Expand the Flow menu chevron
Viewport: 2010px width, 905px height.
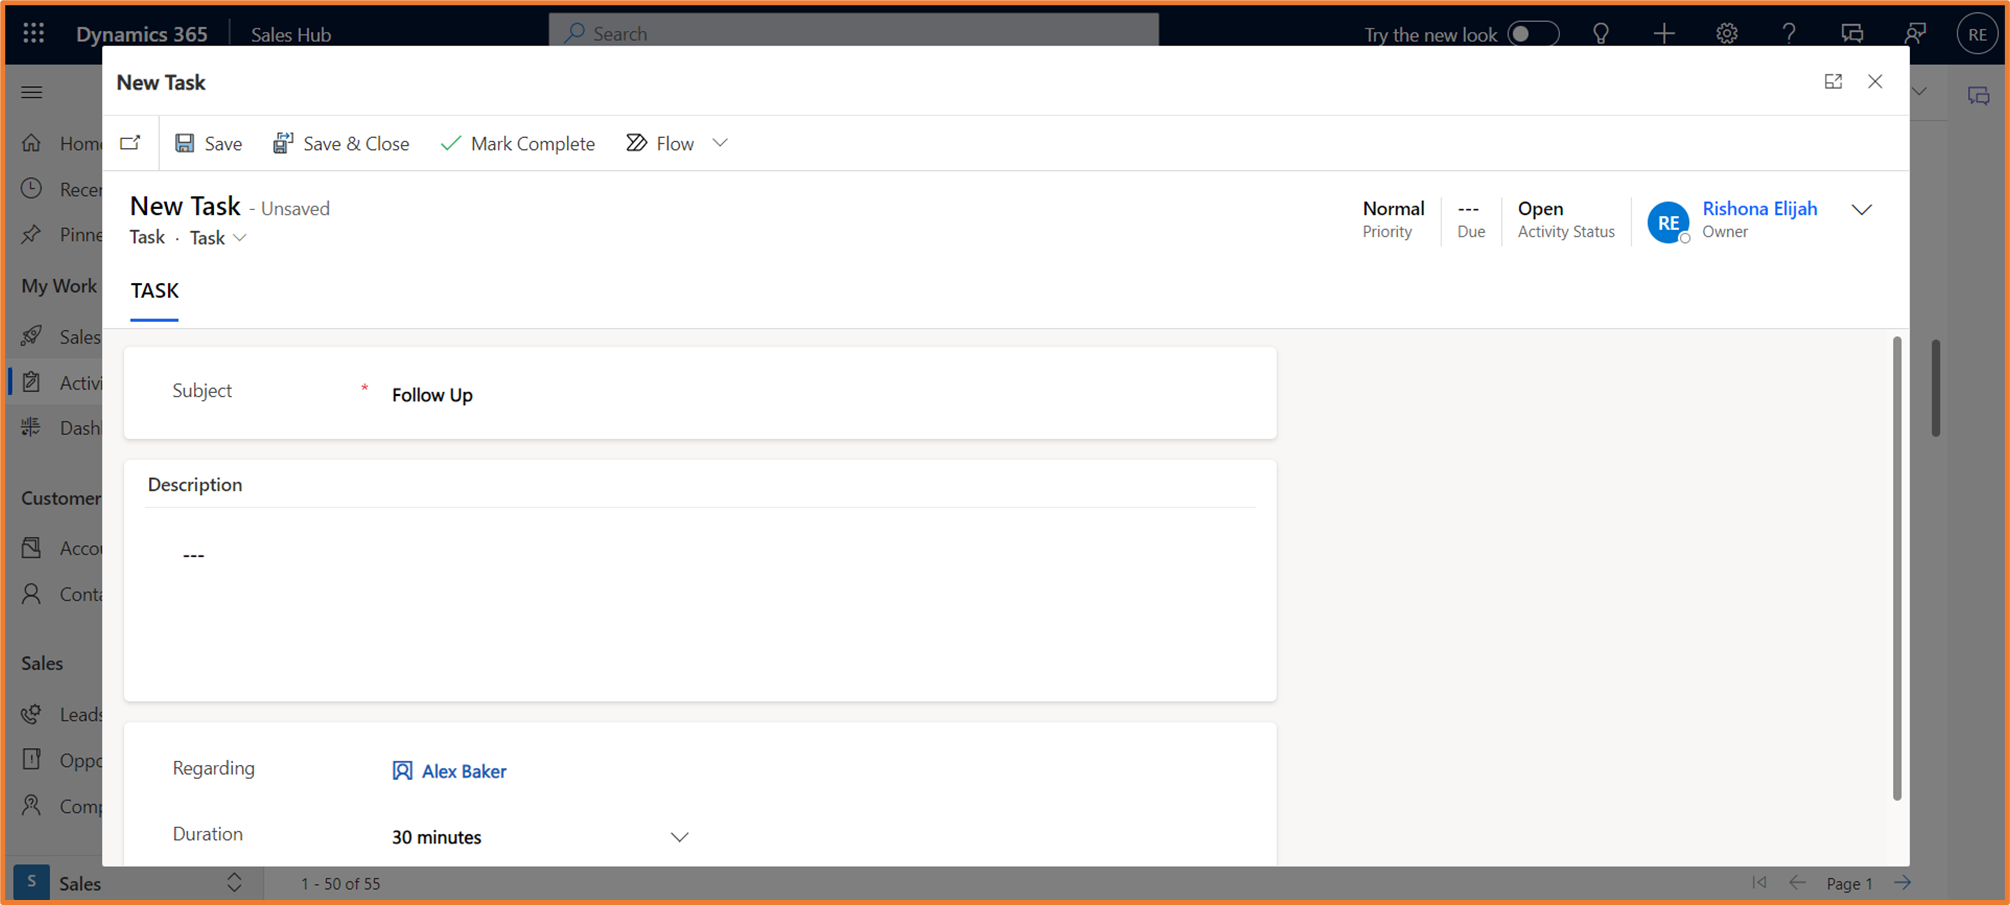(x=720, y=143)
